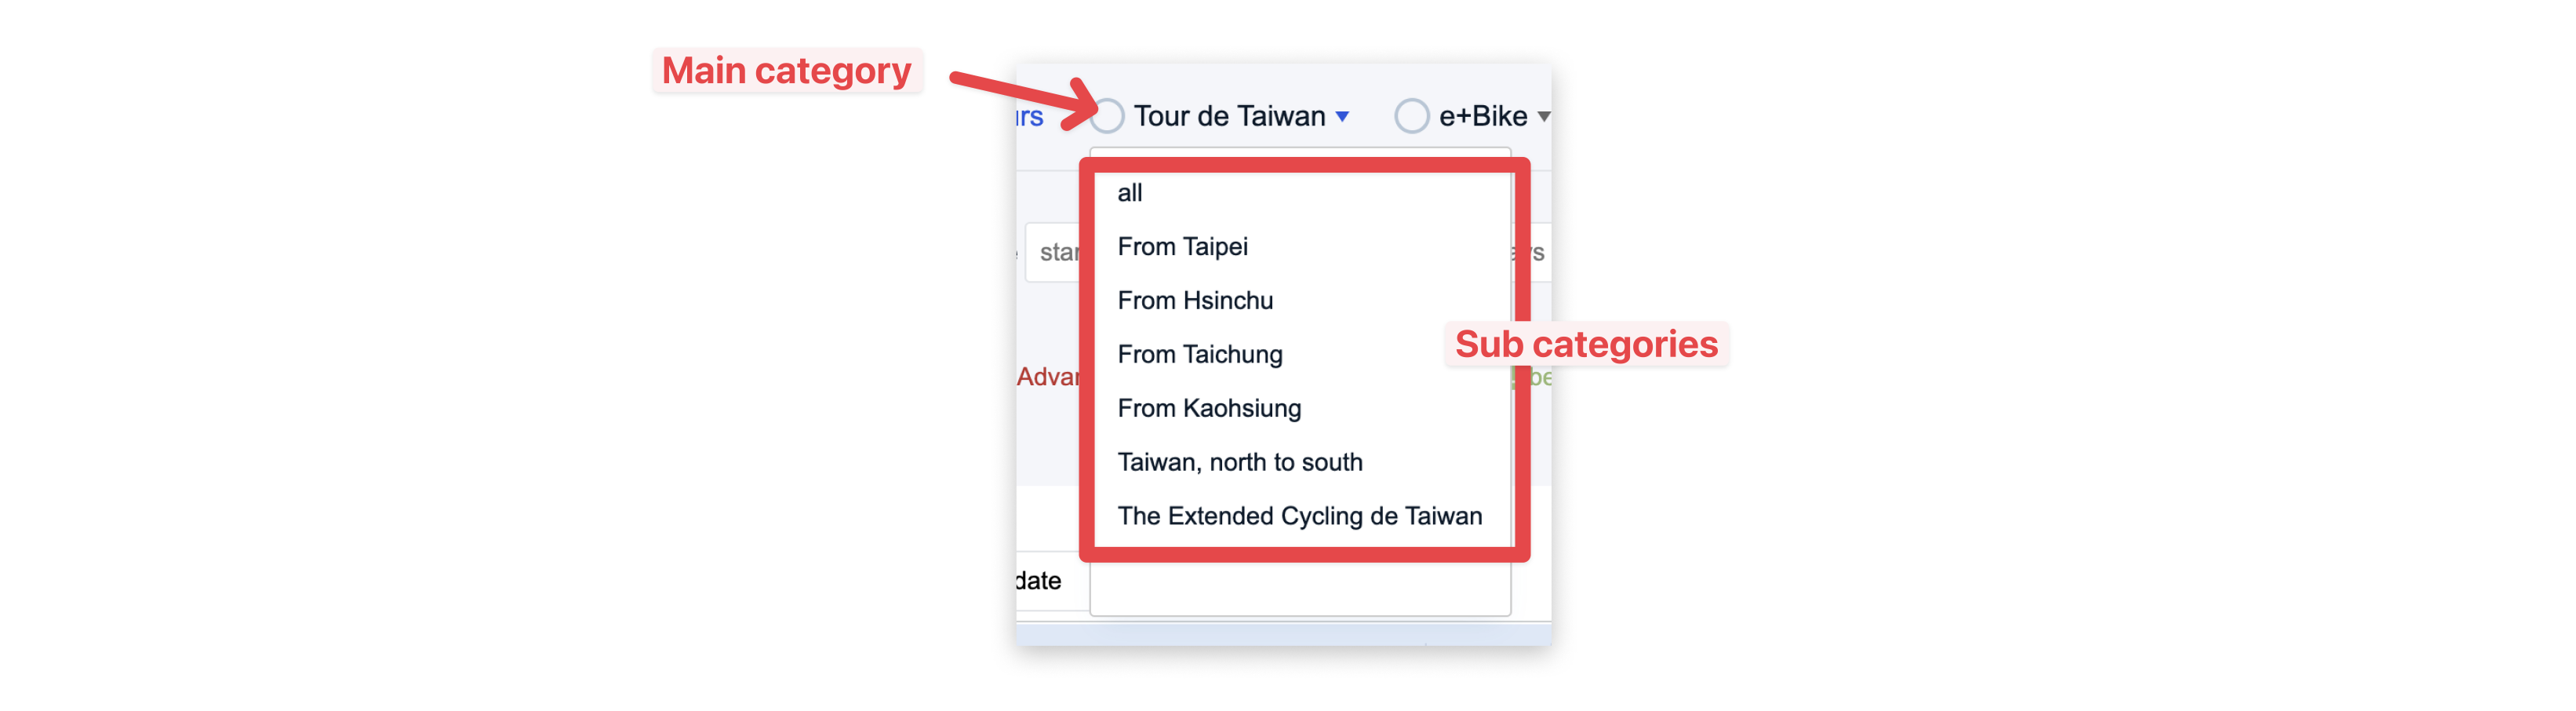The image size is (2576, 711).
Task: Focus the partially hidden start input field
Action: click(x=1054, y=253)
